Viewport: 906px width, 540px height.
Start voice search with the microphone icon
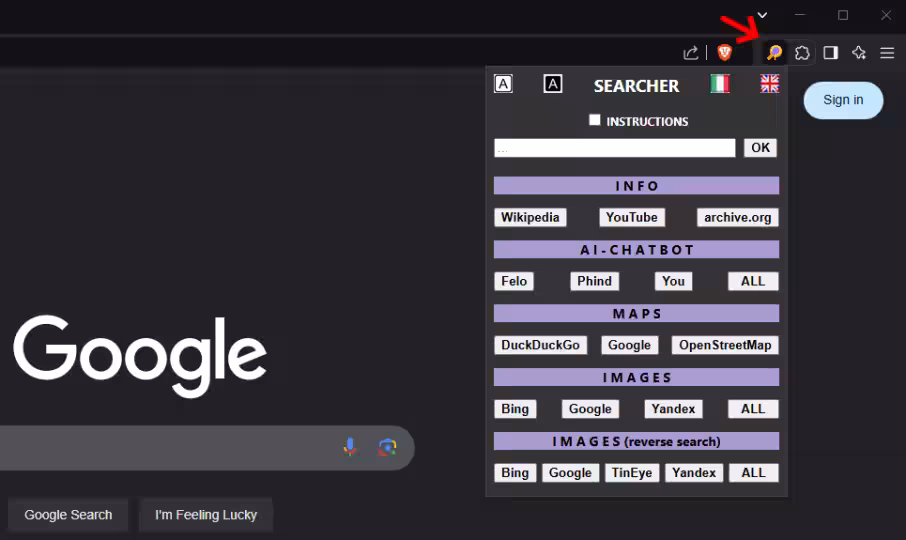point(349,447)
